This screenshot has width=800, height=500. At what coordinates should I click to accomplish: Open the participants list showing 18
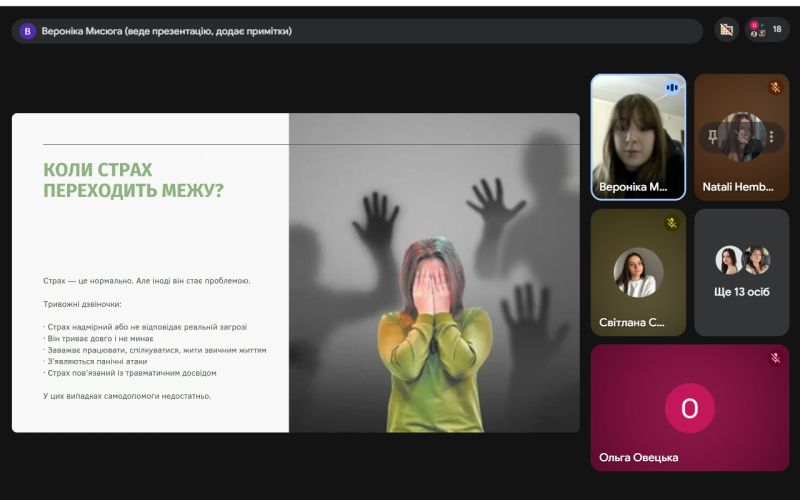click(767, 30)
